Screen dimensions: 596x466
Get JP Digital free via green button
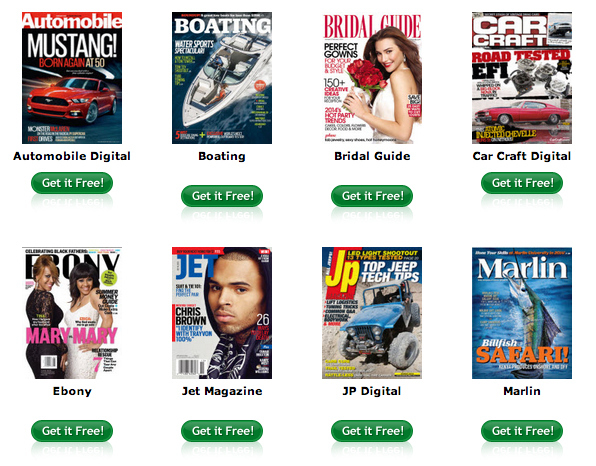pyautogui.click(x=372, y=431)
